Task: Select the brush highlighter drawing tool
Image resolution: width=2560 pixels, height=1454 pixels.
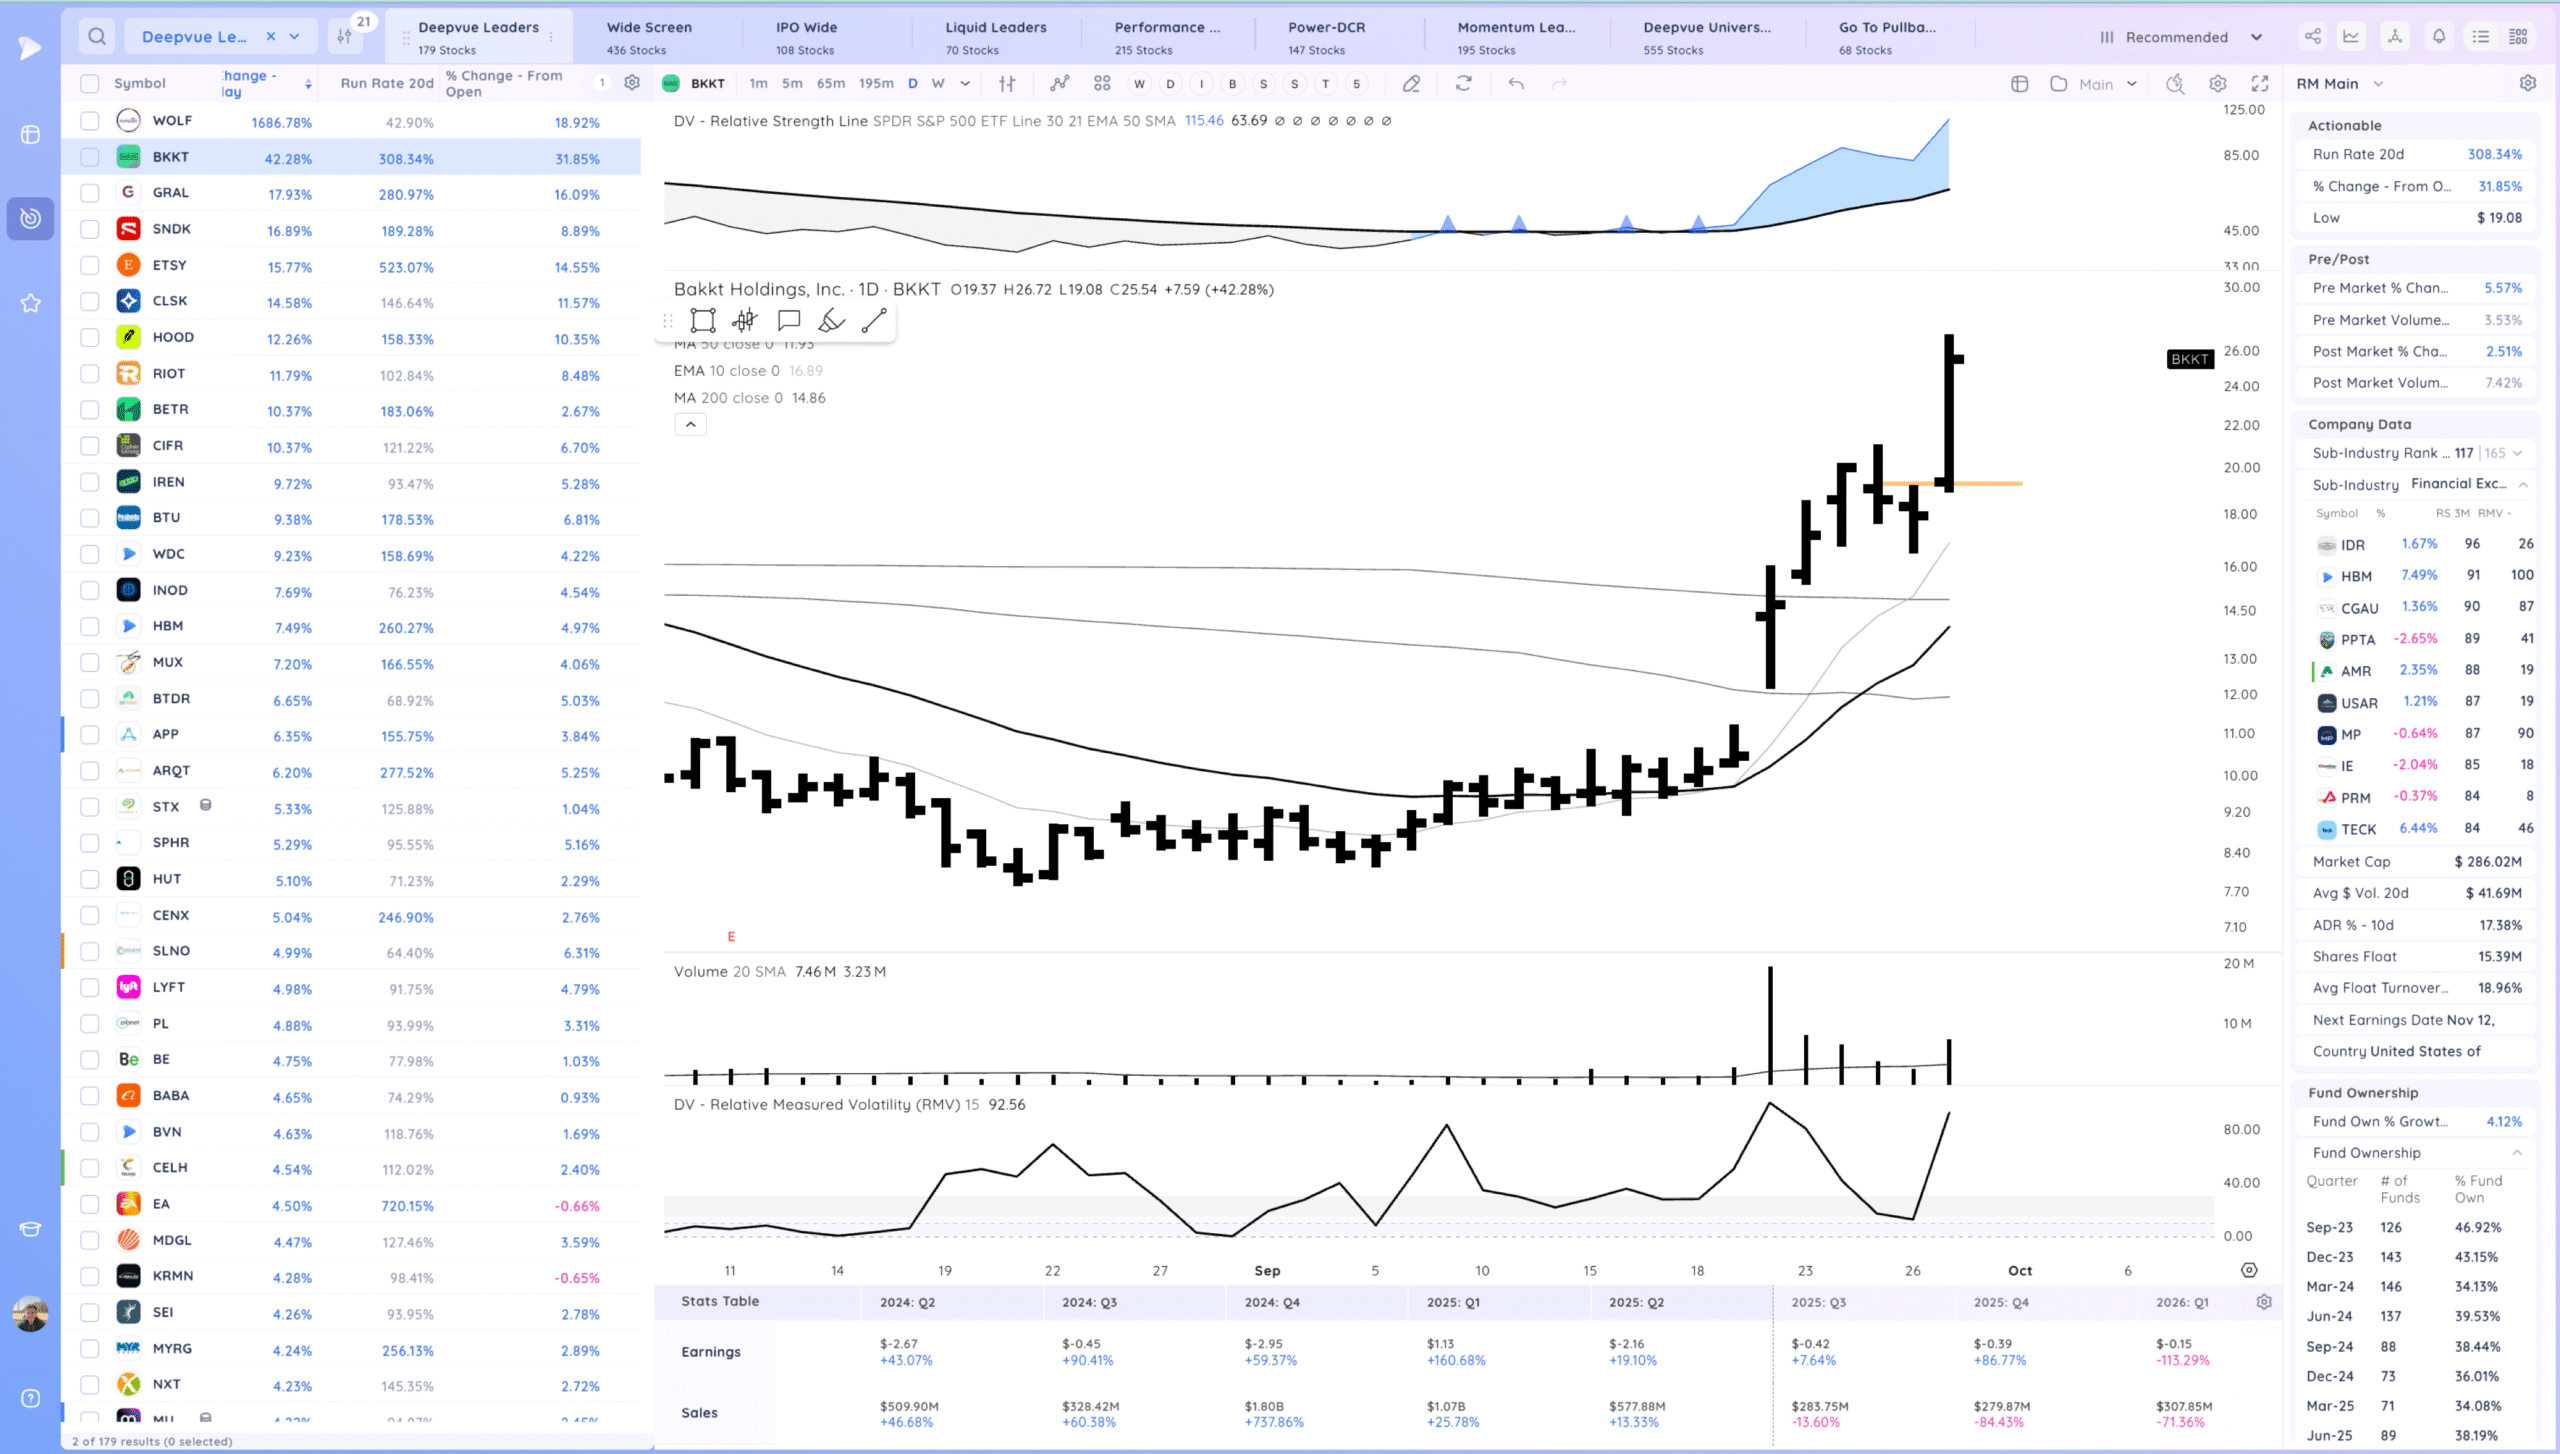Action: click(831, 321)
